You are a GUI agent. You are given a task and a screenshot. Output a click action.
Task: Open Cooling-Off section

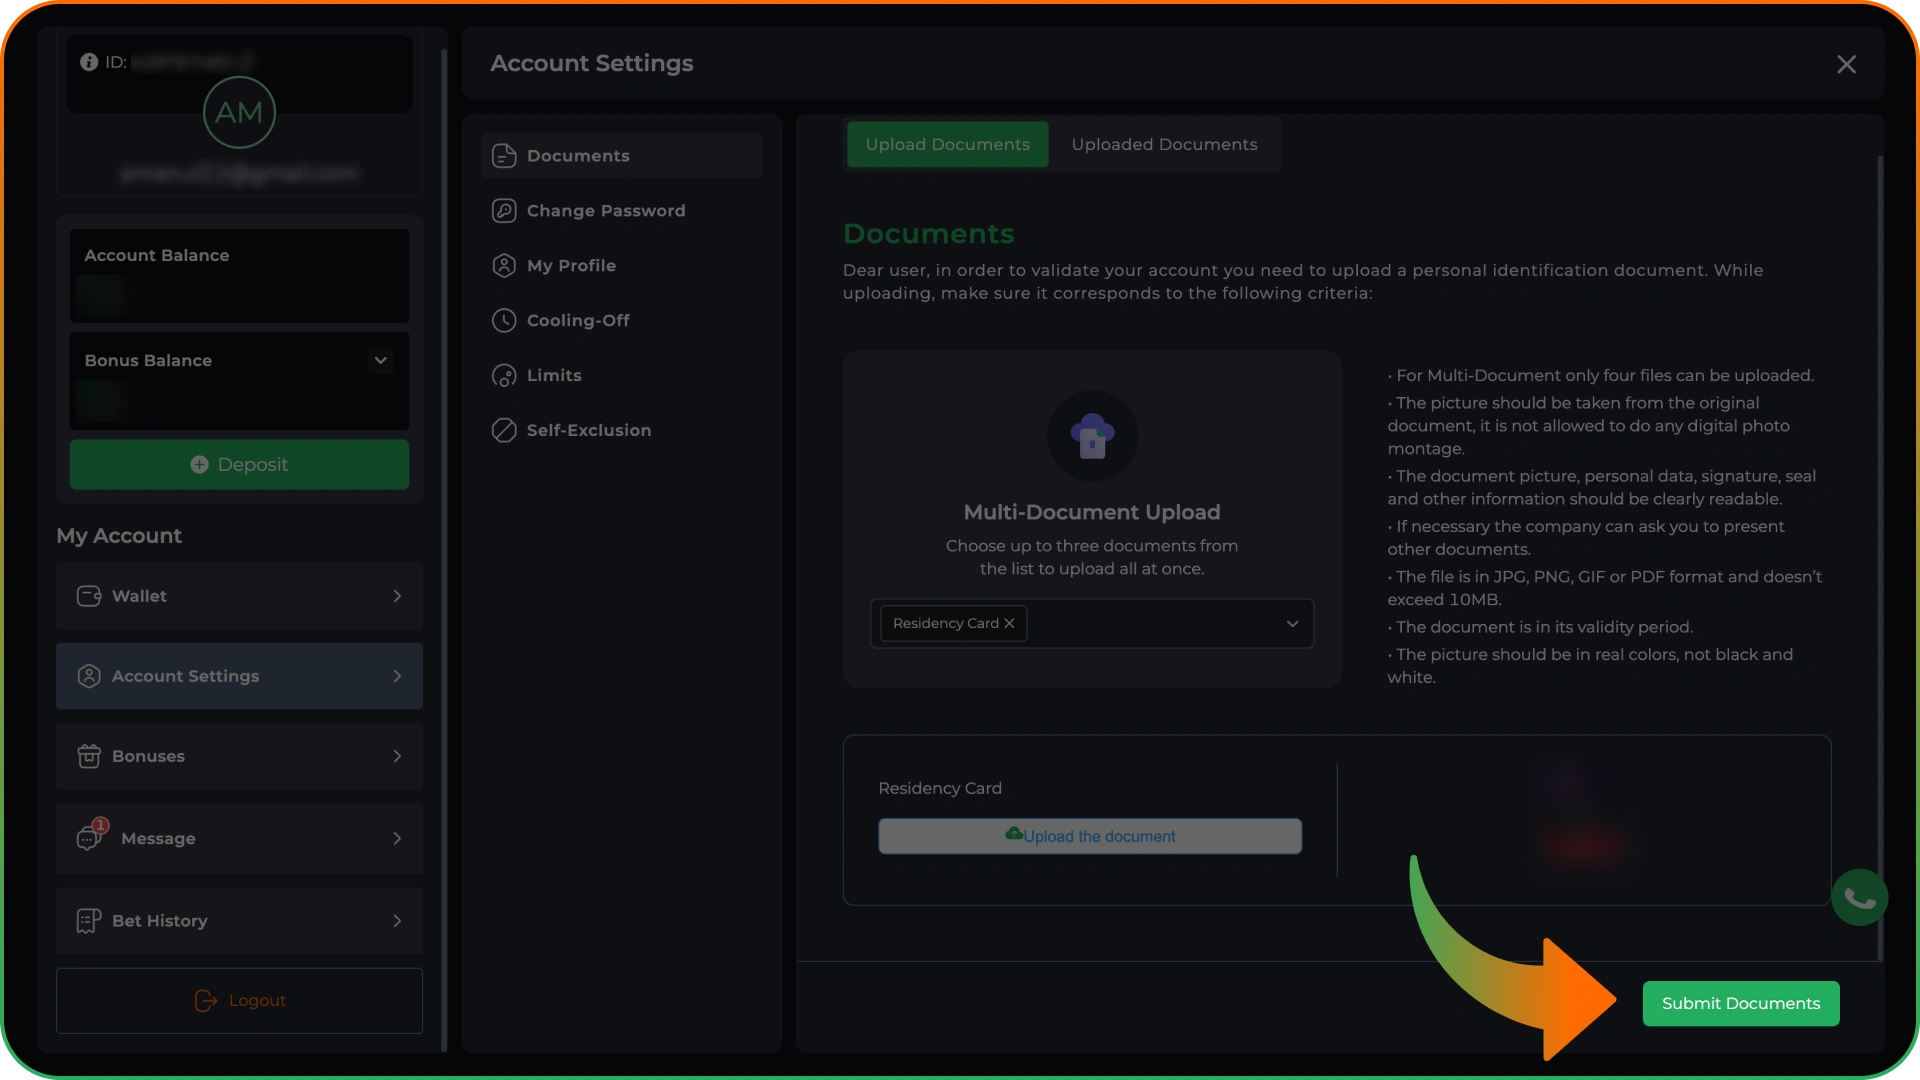(x=622, y=321)
